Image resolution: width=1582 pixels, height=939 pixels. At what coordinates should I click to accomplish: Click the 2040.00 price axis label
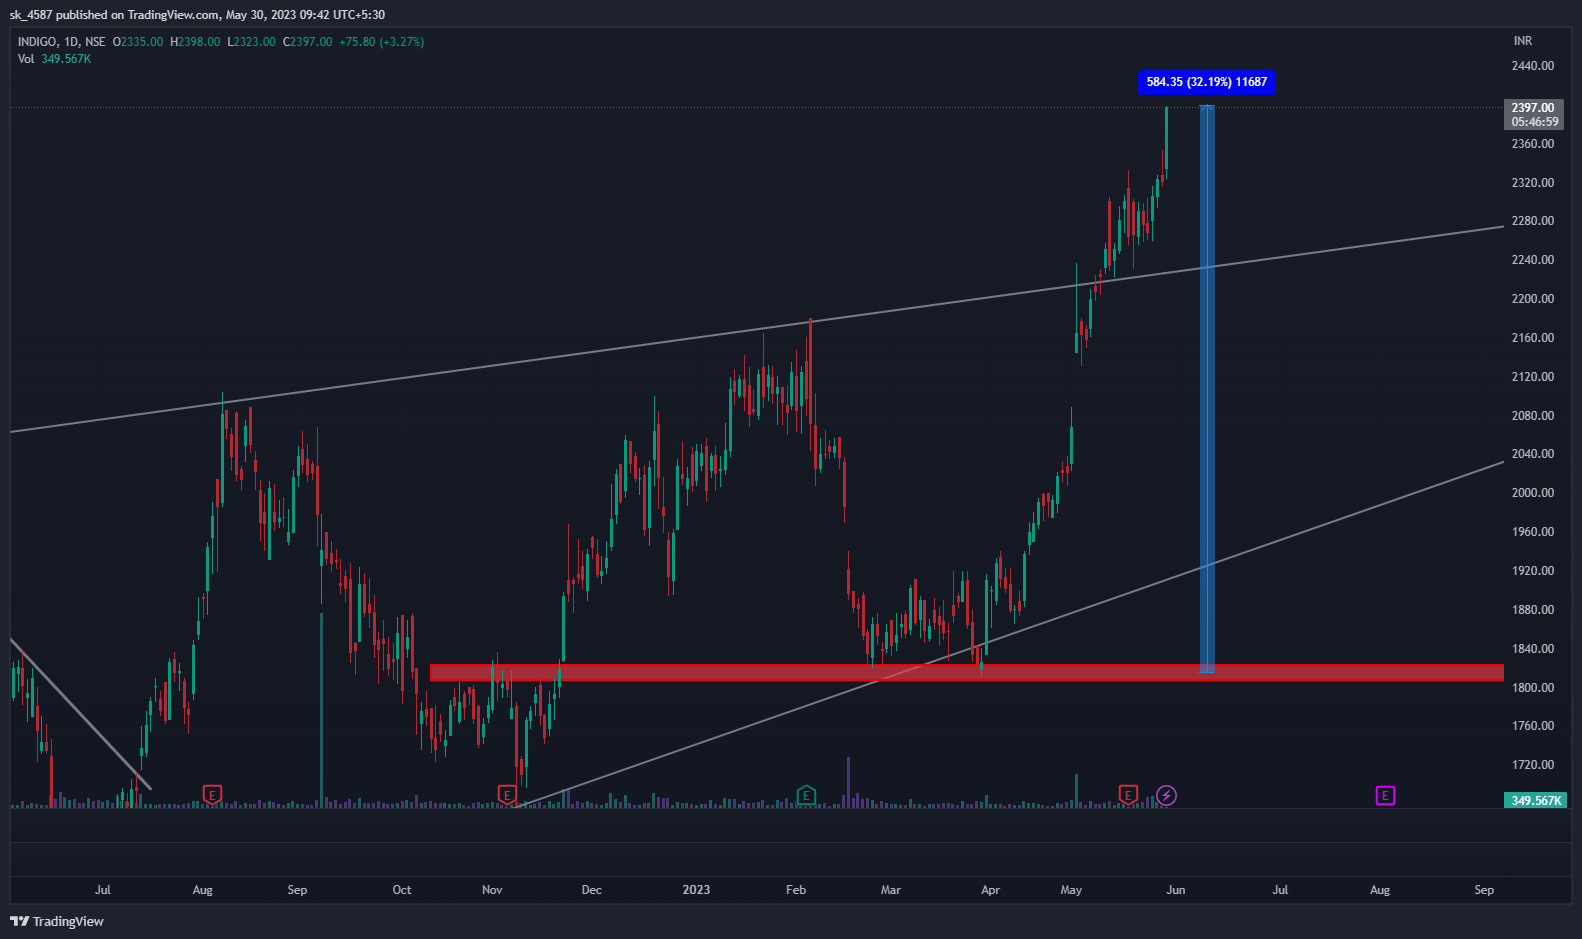pos(1533,454)
